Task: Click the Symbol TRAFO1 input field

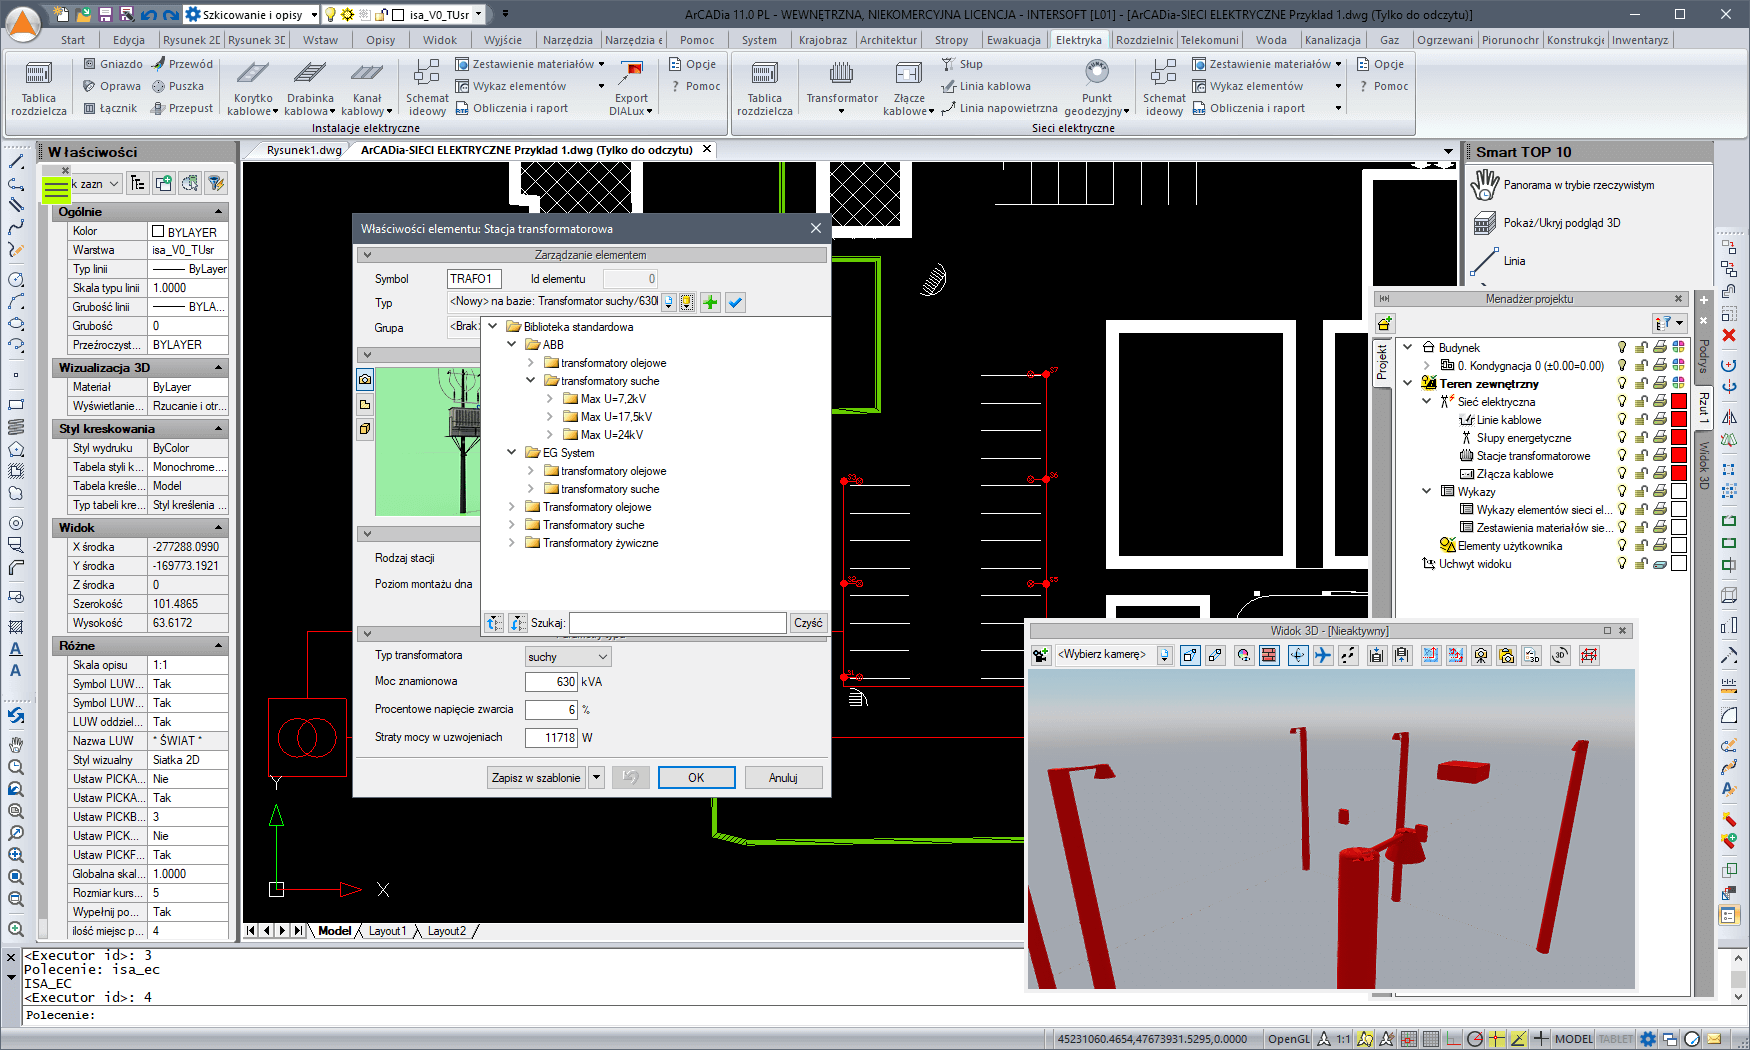Action: coord(474,279)
